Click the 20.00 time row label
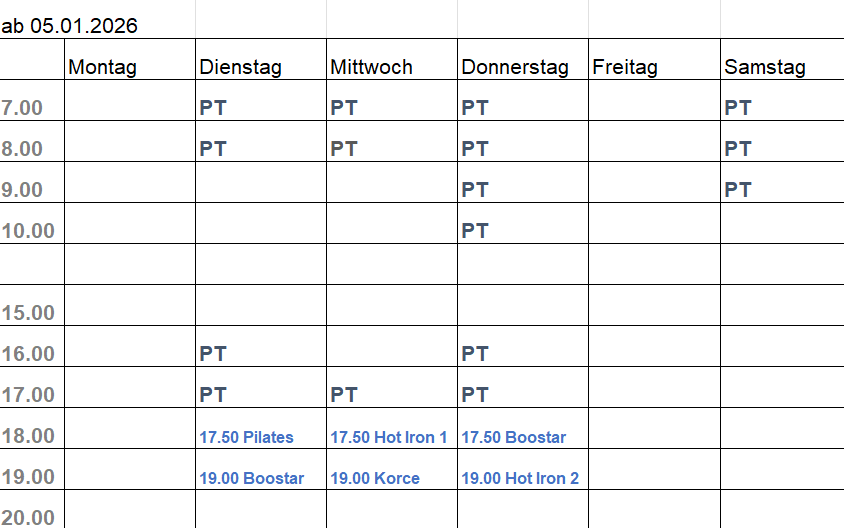 [28, 517]
